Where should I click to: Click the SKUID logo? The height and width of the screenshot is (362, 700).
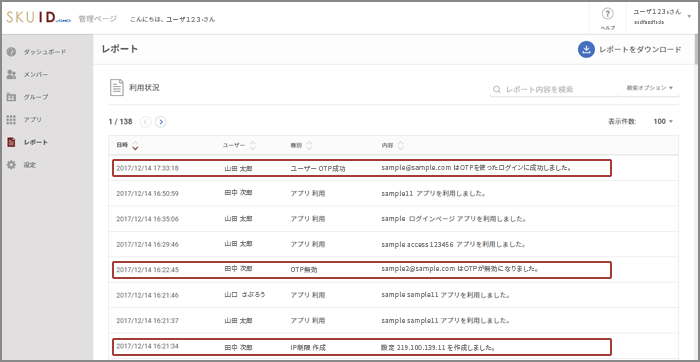(38, 17)
